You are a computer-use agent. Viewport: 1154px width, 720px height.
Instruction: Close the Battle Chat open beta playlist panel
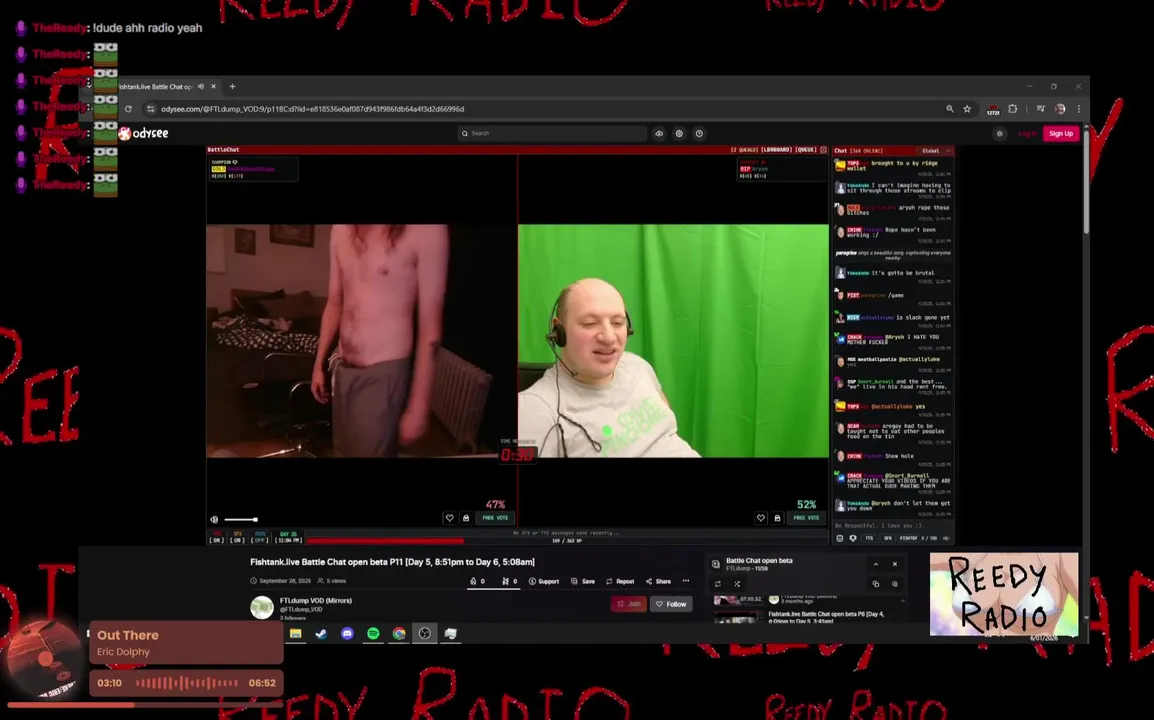[895, 564]
